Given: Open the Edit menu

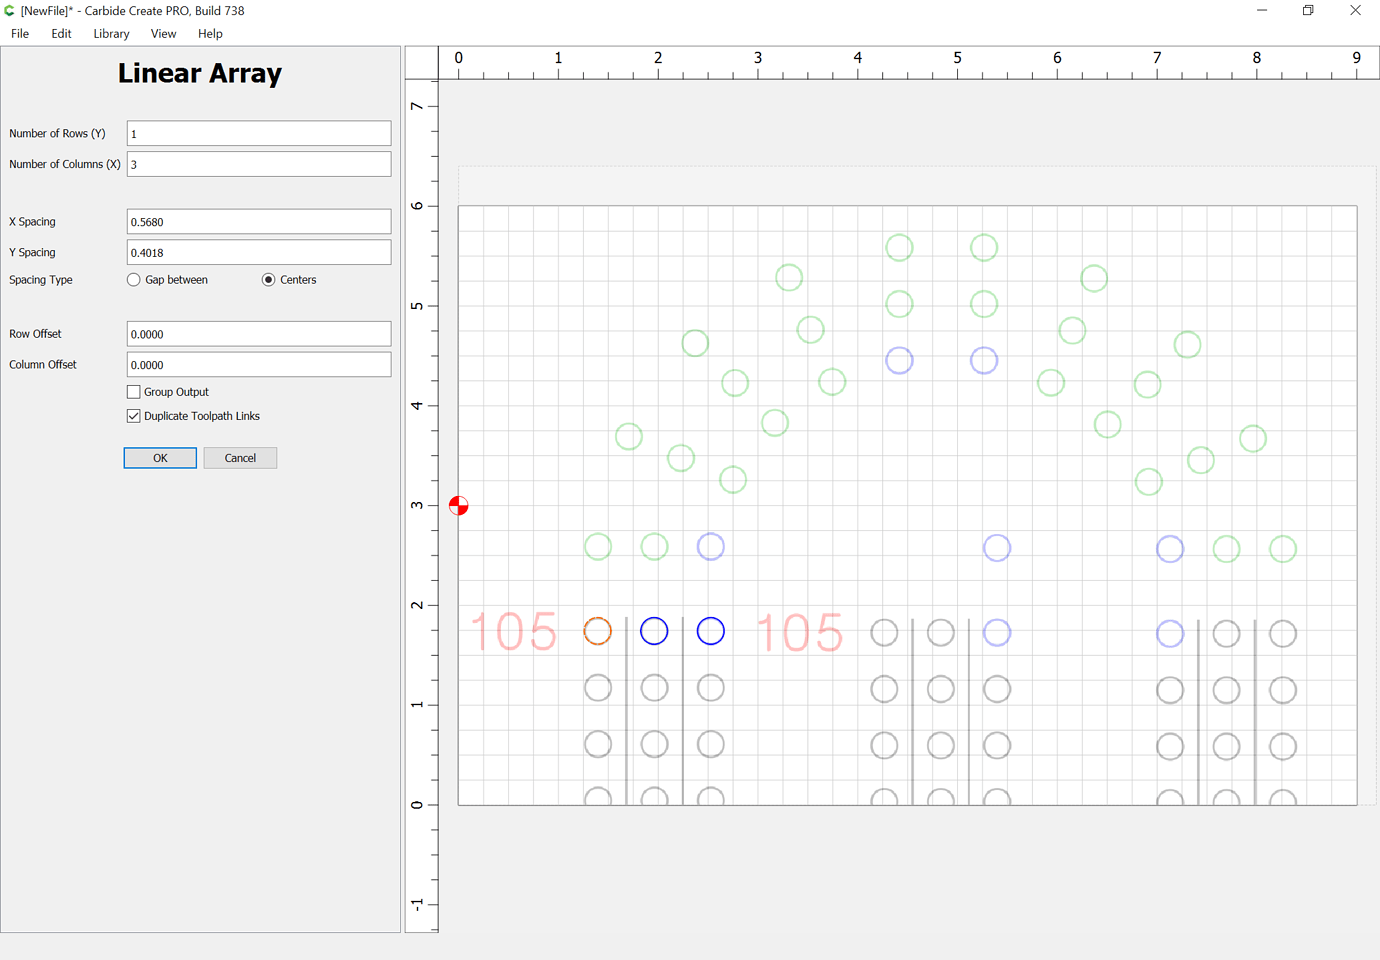Looking at the screenshot, I should [x=60, y=33].
